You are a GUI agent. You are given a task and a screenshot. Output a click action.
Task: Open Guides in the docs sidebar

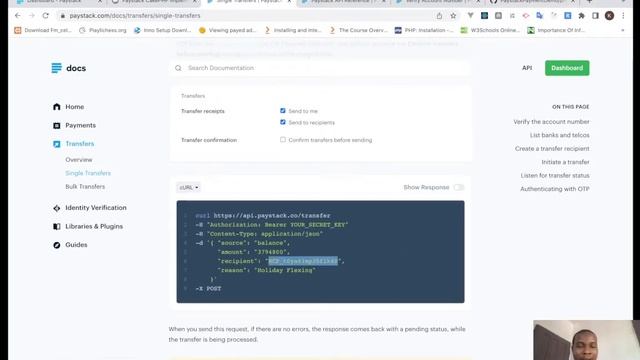(x=76, y=245)
